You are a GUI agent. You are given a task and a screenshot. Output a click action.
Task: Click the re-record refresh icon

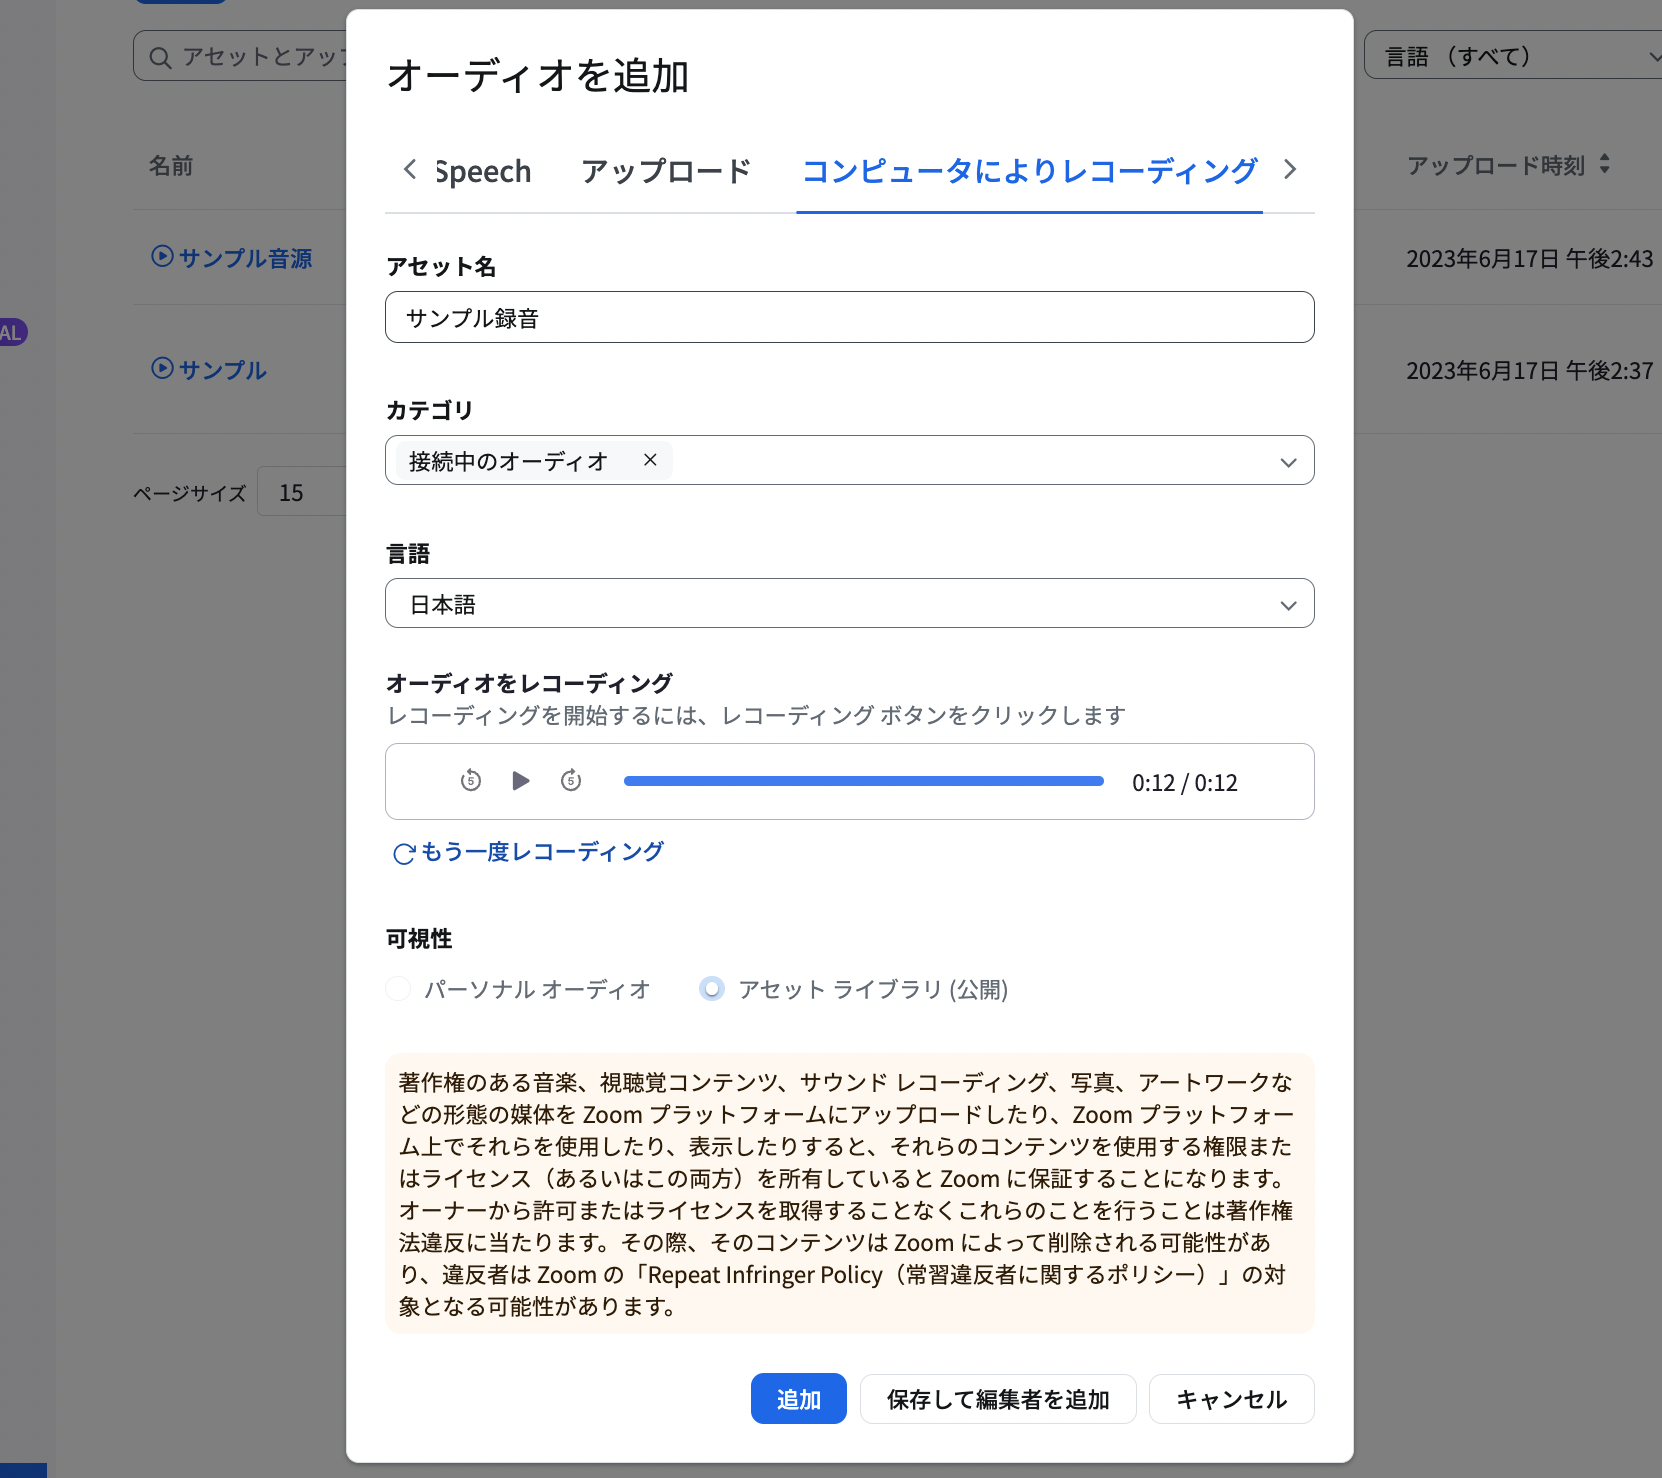(x=404, y=853)
